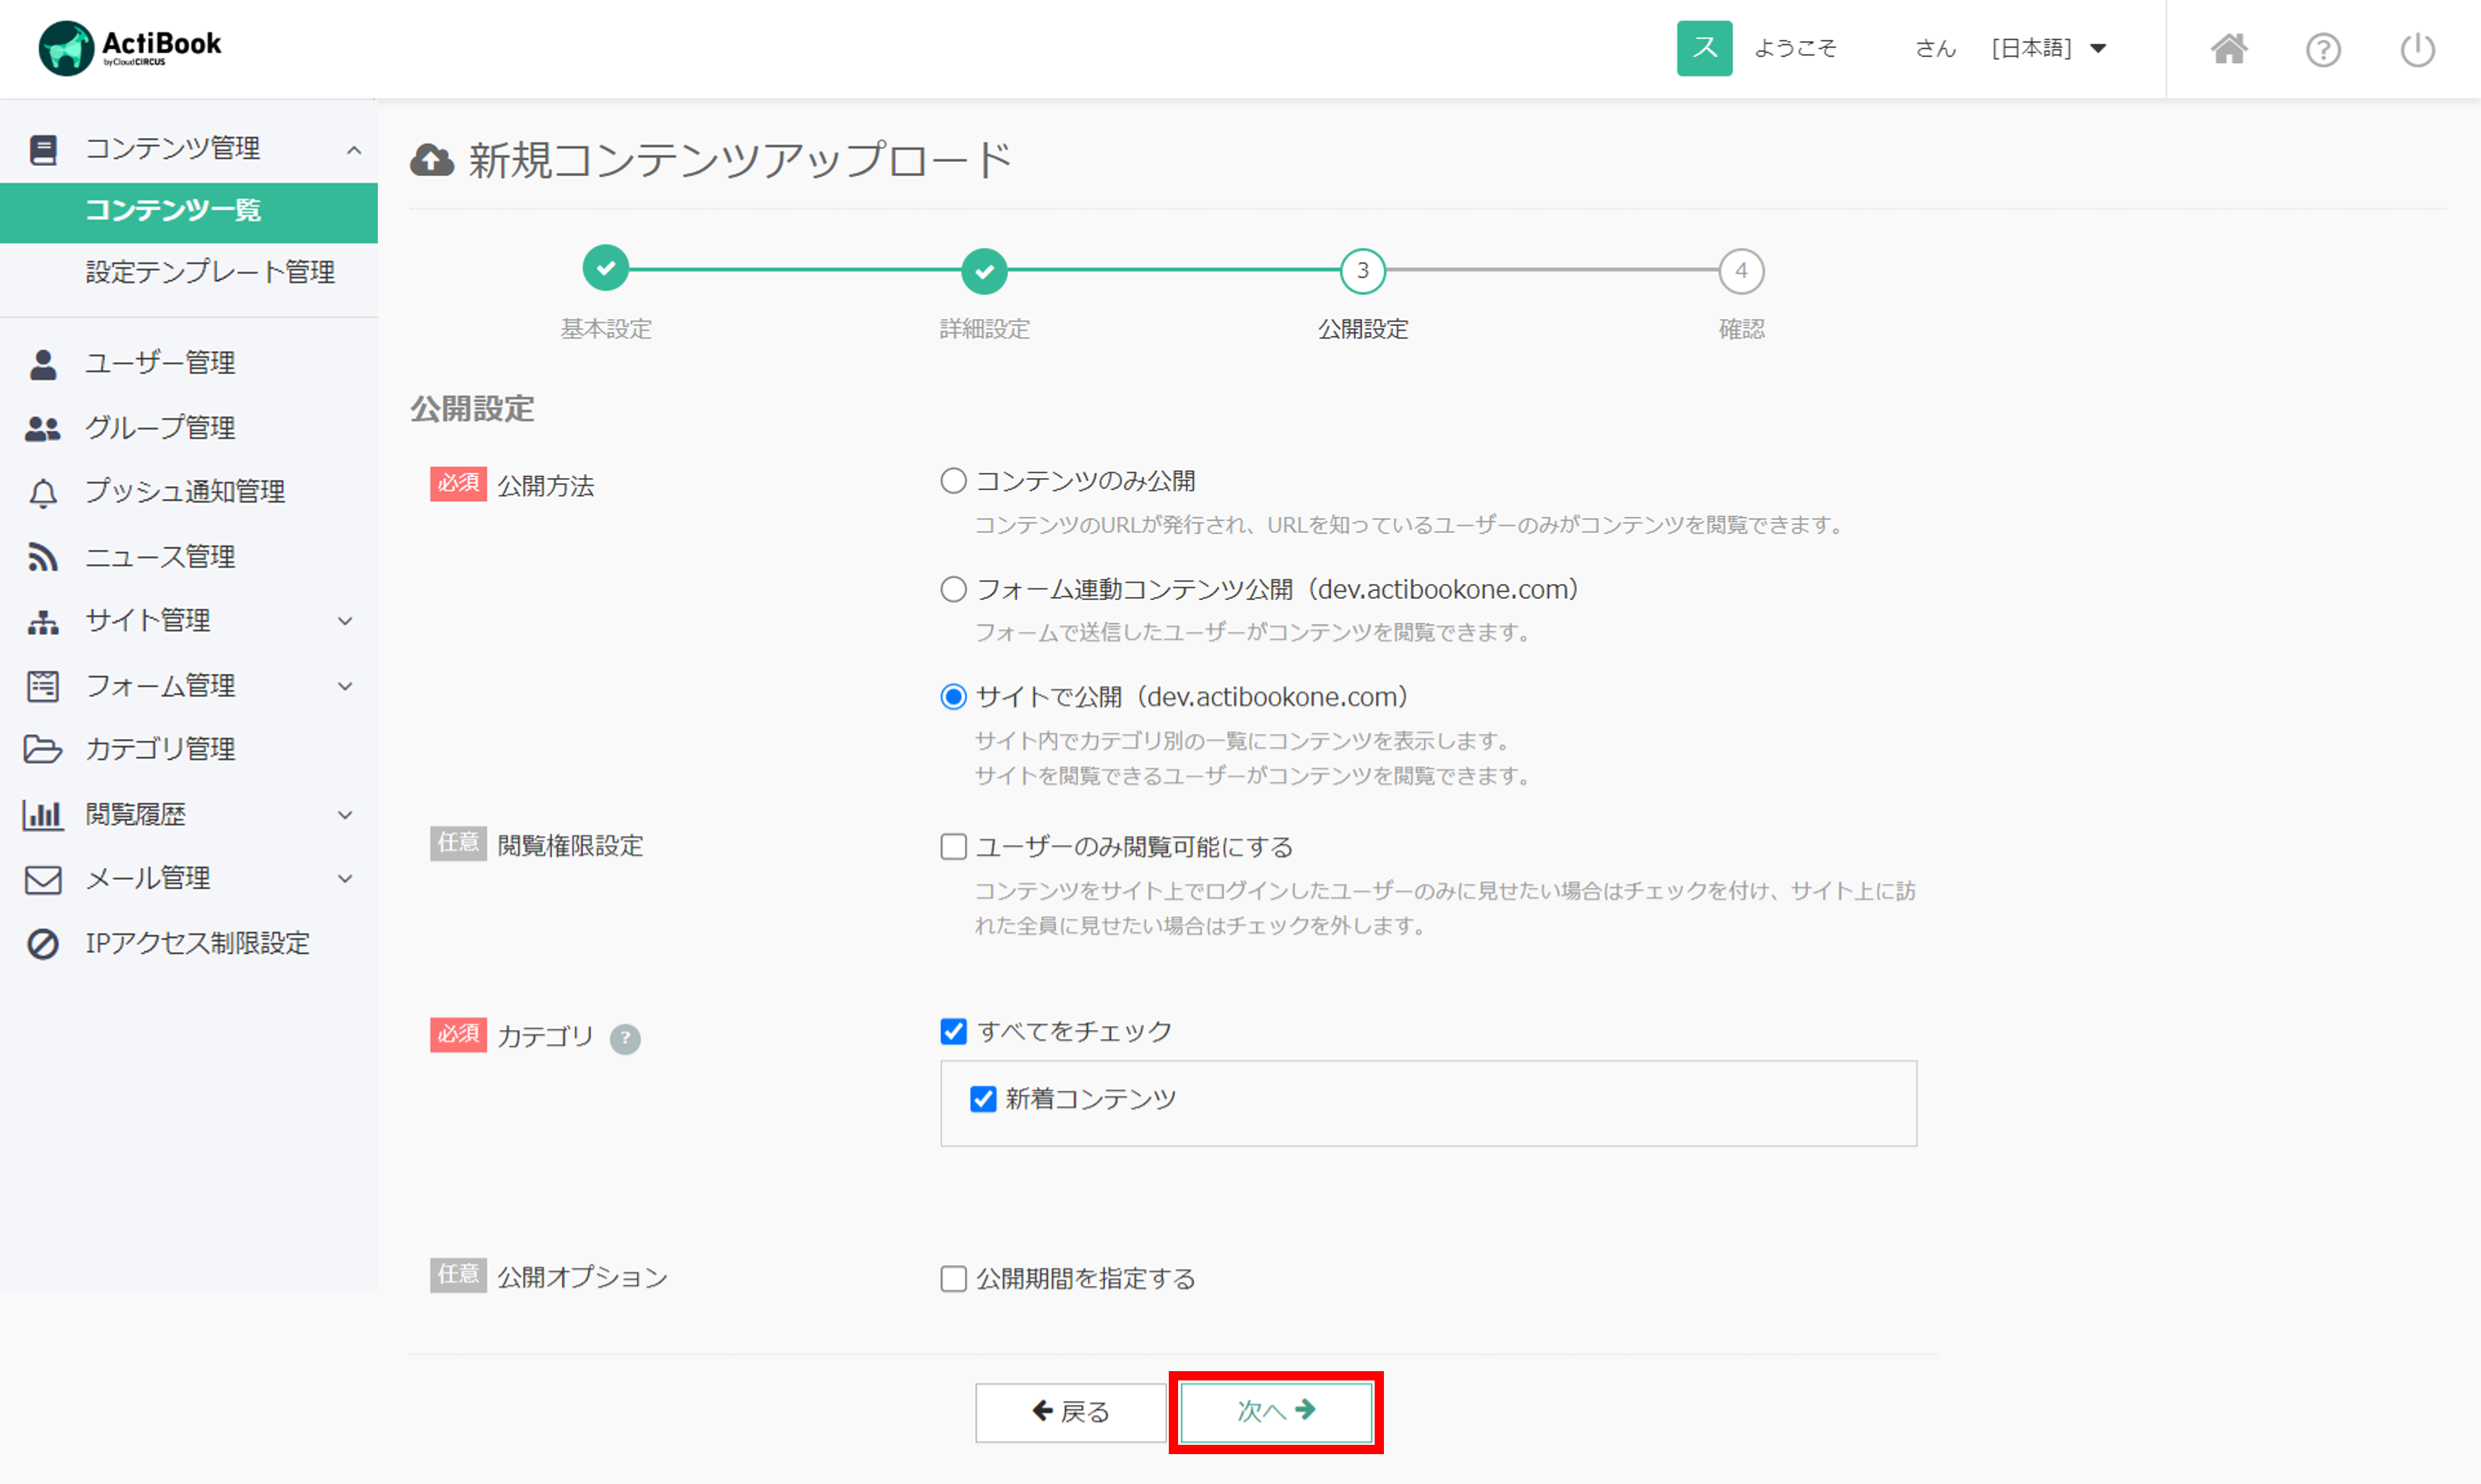Click 公開設定 step label under stepper
The width and height of the screenshot is (2481, 1484).
[1362, 329]
